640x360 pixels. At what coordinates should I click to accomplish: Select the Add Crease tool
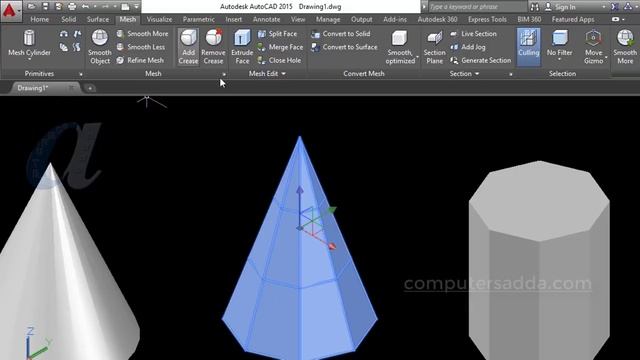[x=188, y=47]
